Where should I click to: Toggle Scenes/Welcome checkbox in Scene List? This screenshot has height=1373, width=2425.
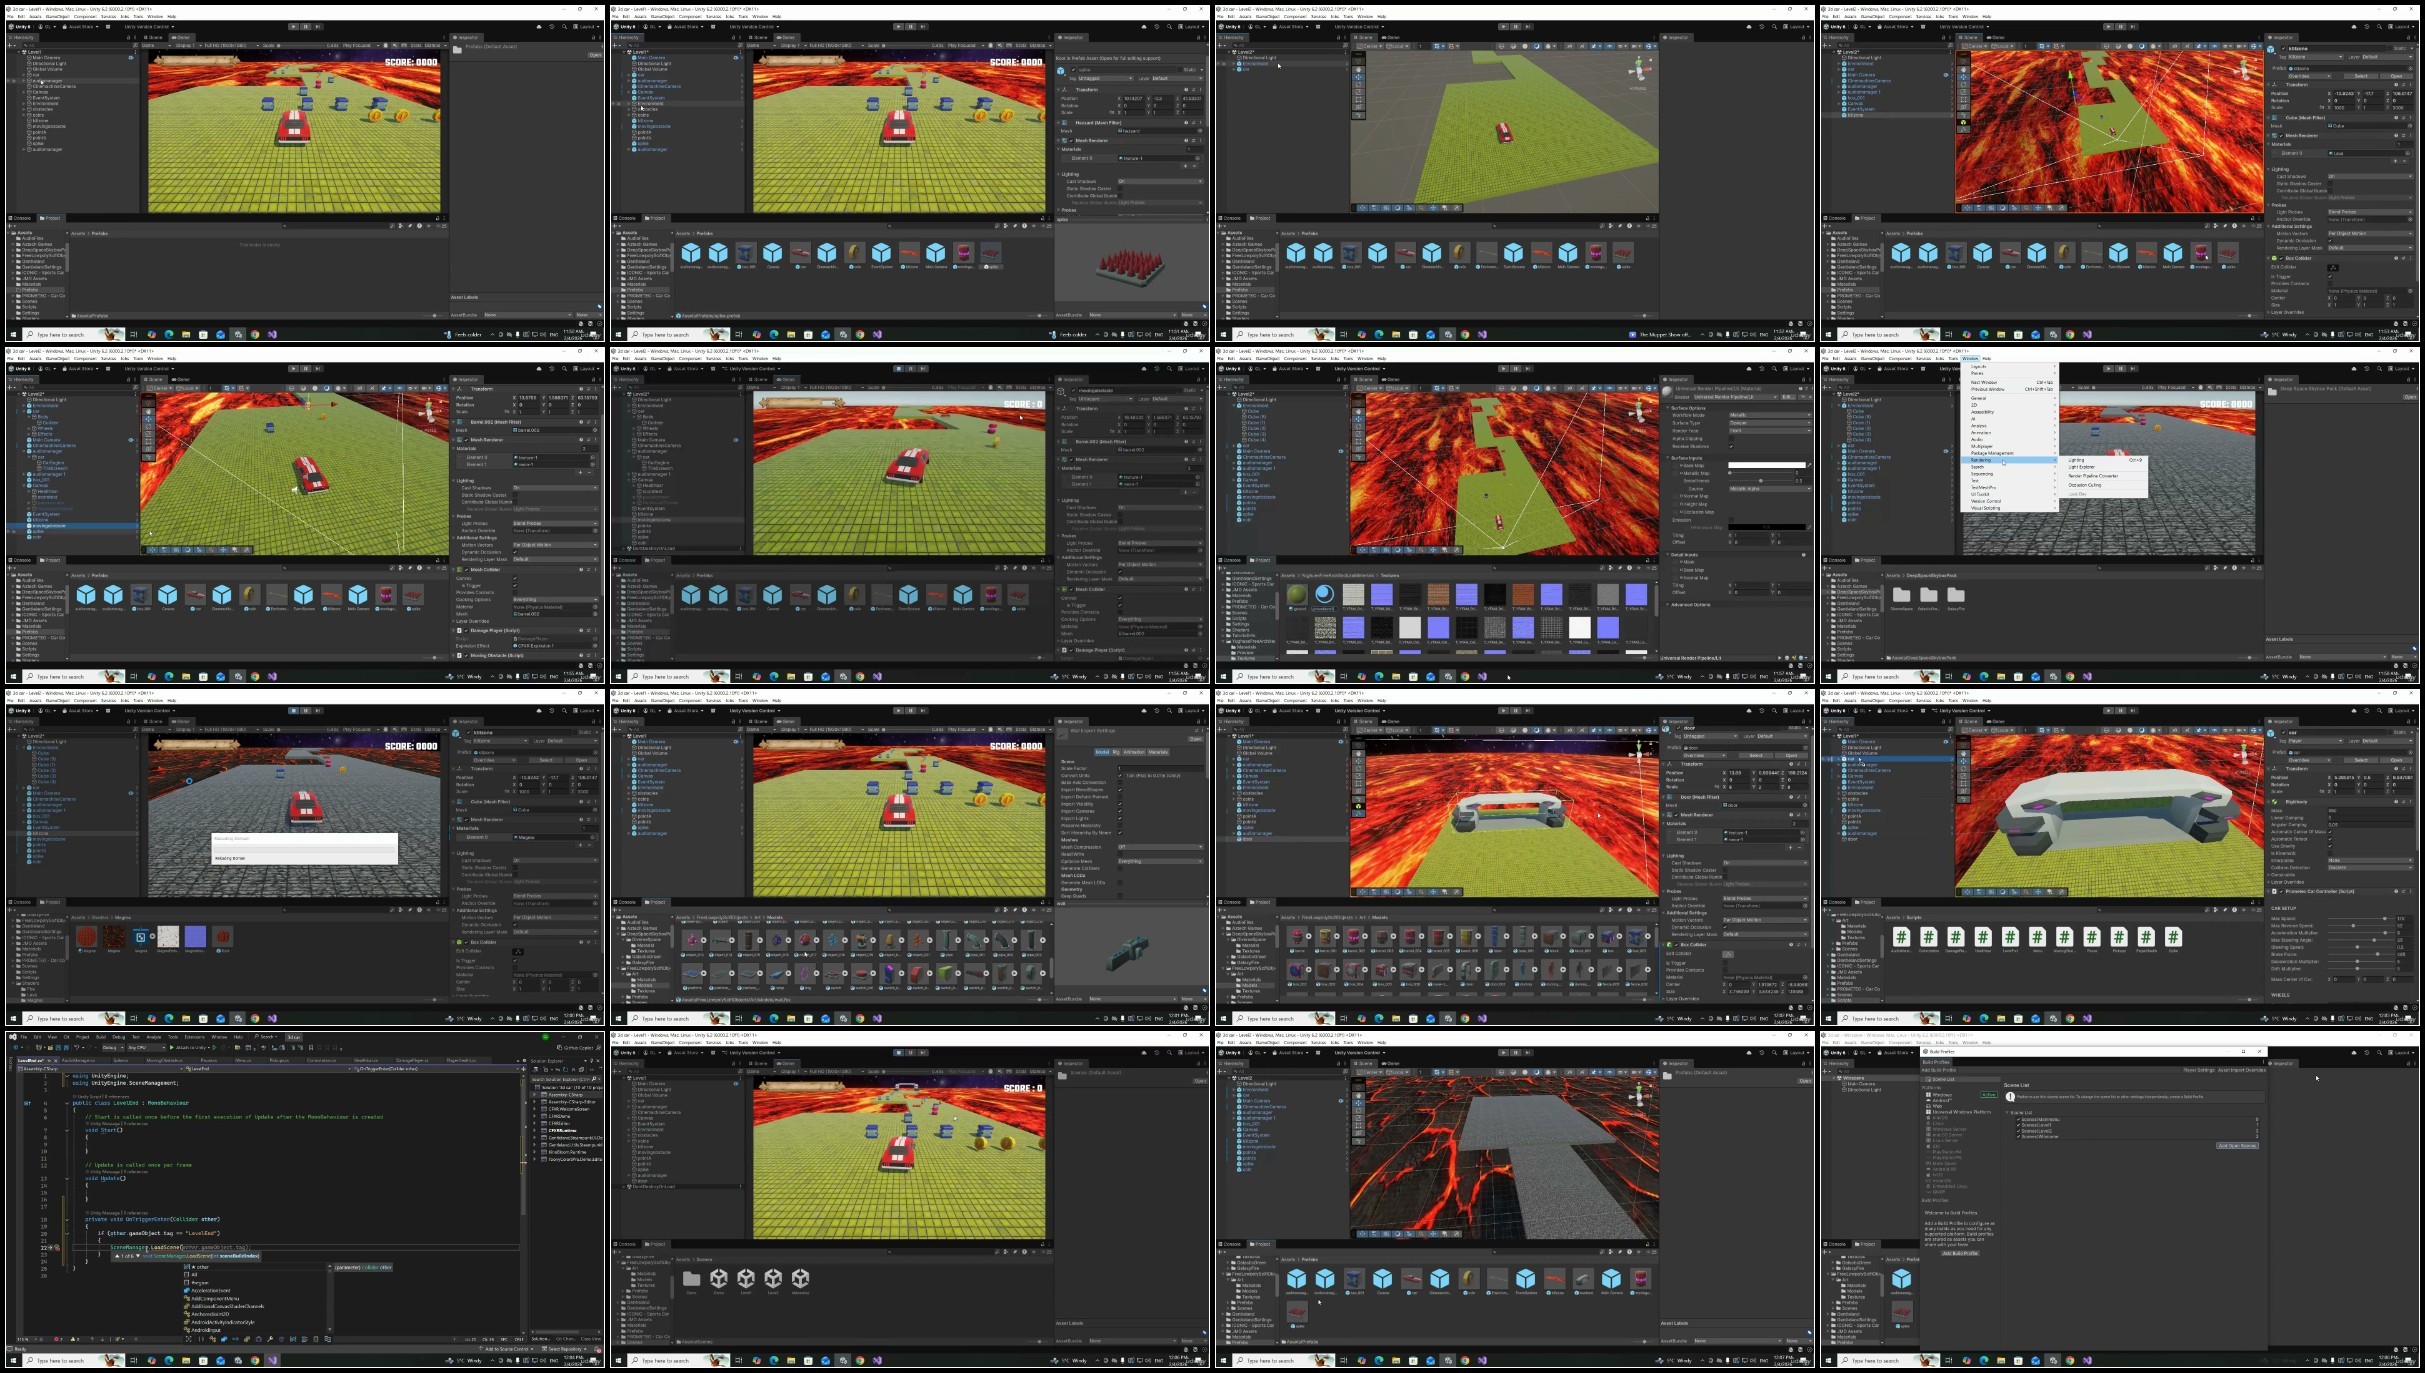click(2018, 1137)
